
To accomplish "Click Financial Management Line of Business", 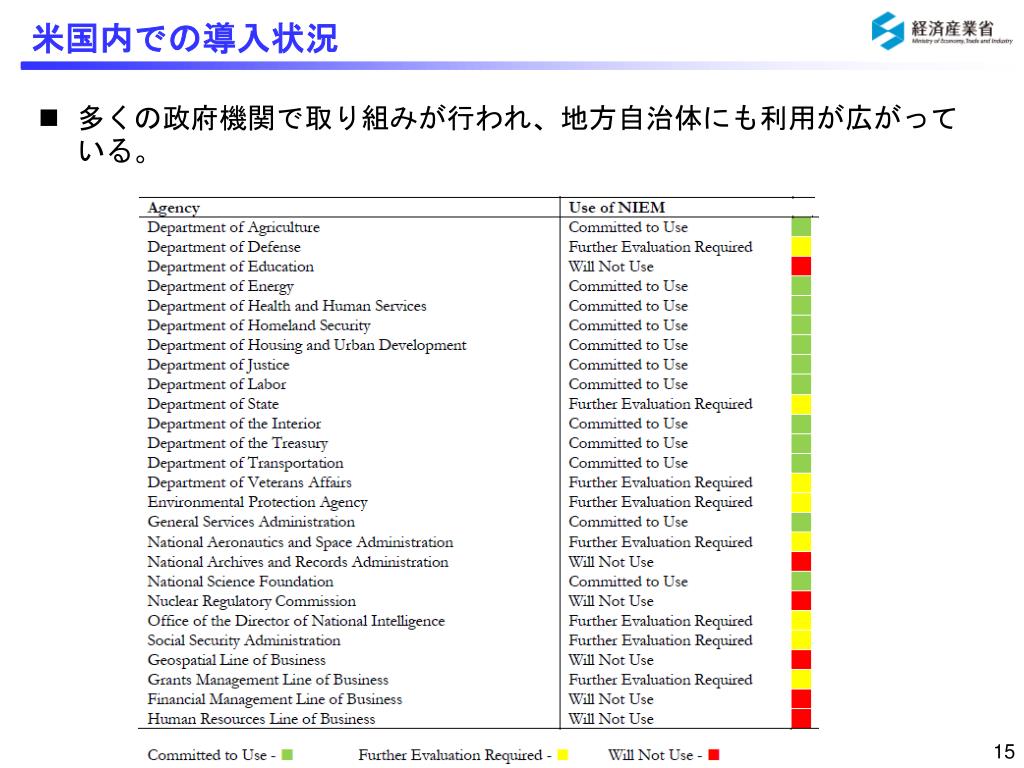I will (x=275, y=699).
